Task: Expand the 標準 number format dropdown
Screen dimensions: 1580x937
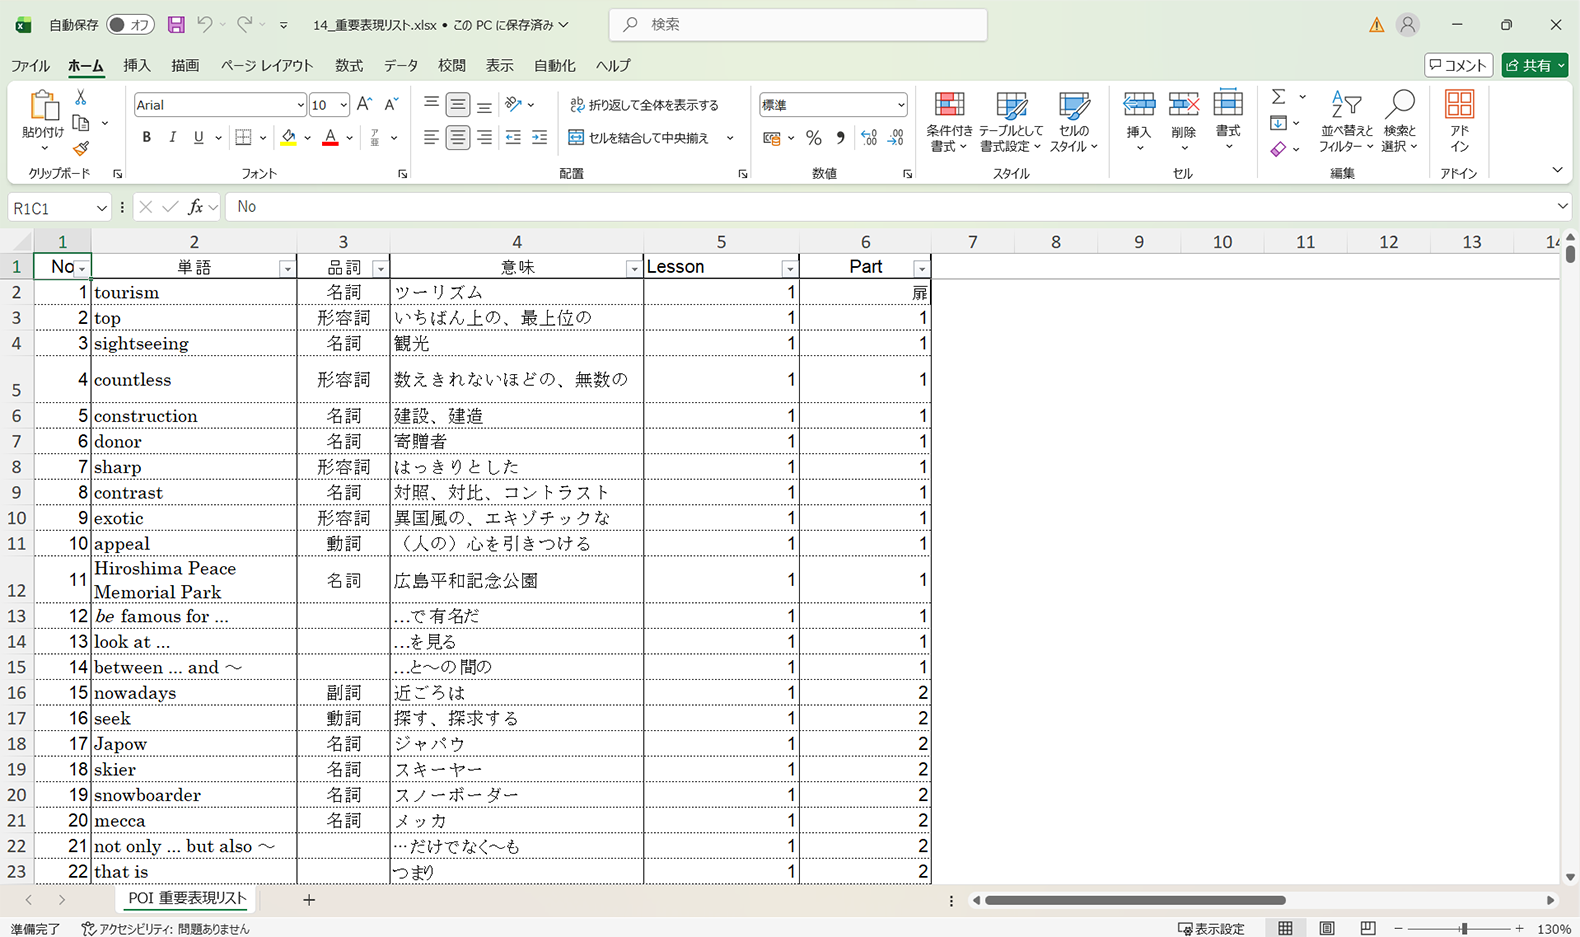Action: [x=900, y=105]
